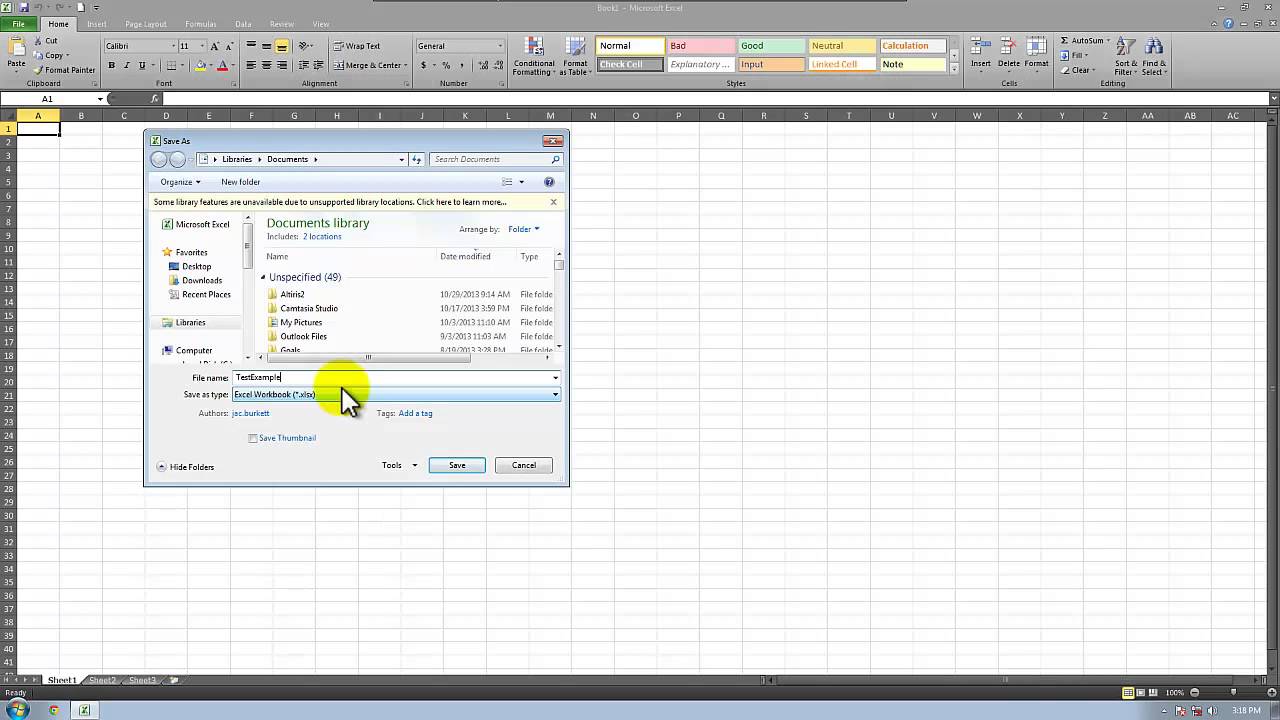Dismiss the library features warning bar
Viewport: 1280px width, 720px height.
[x=553, y=202]
